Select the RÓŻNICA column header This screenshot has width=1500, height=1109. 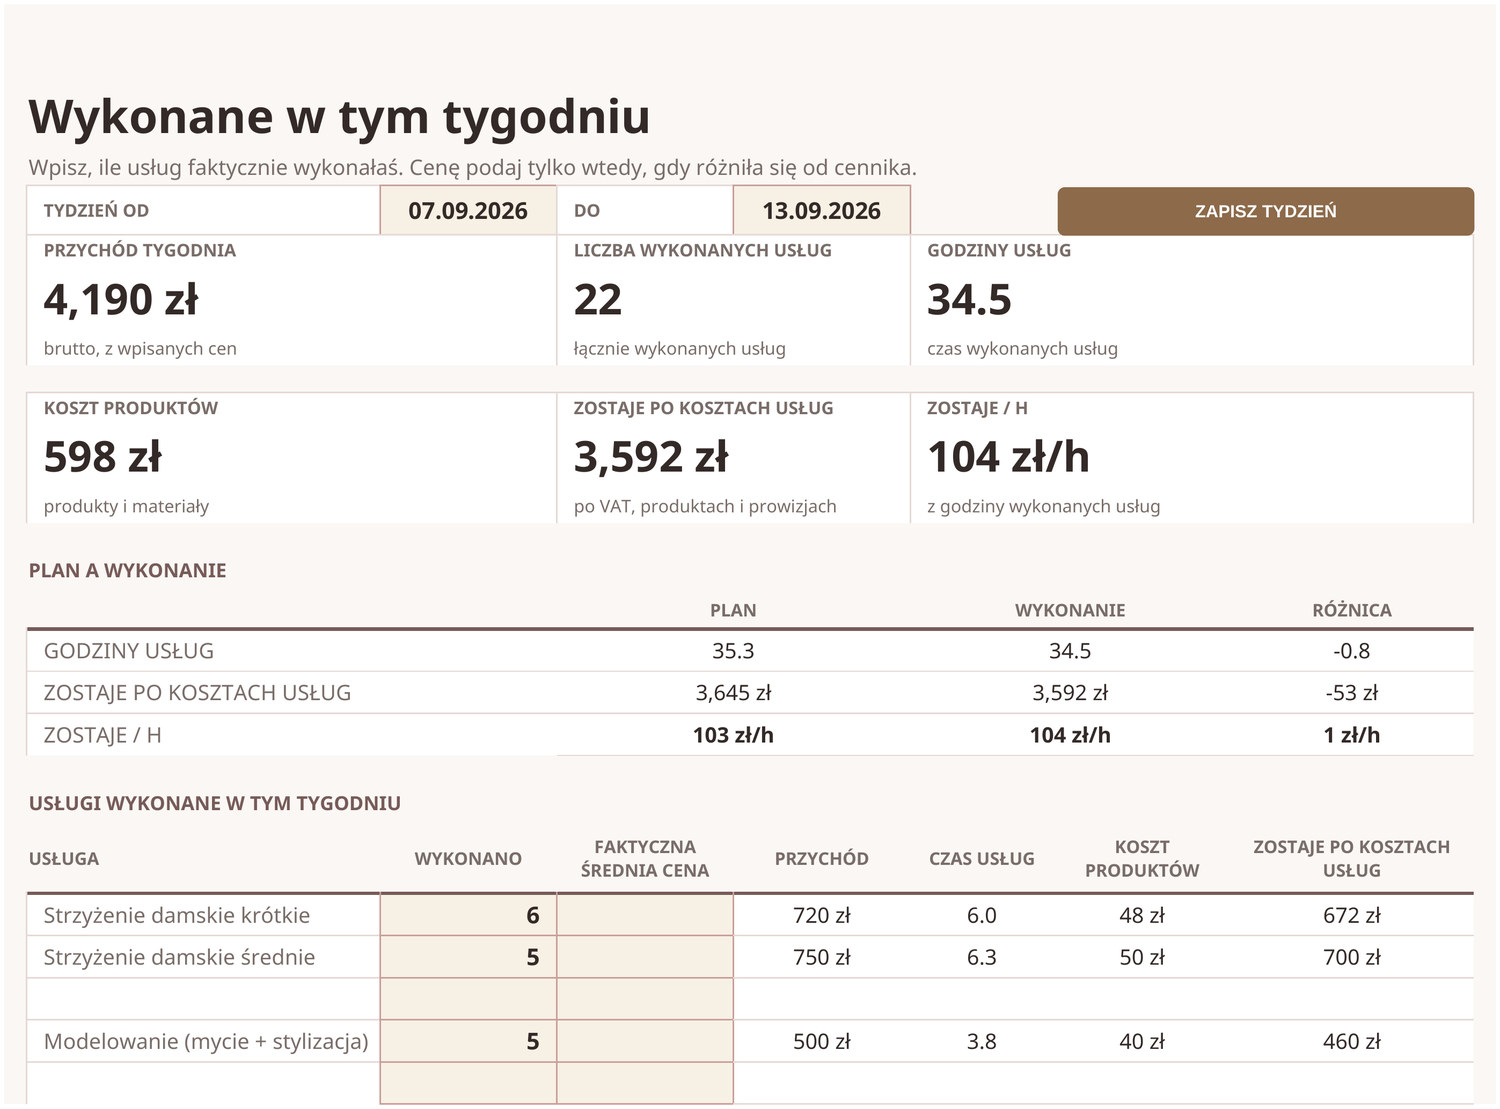click(x=1352, y=610)
